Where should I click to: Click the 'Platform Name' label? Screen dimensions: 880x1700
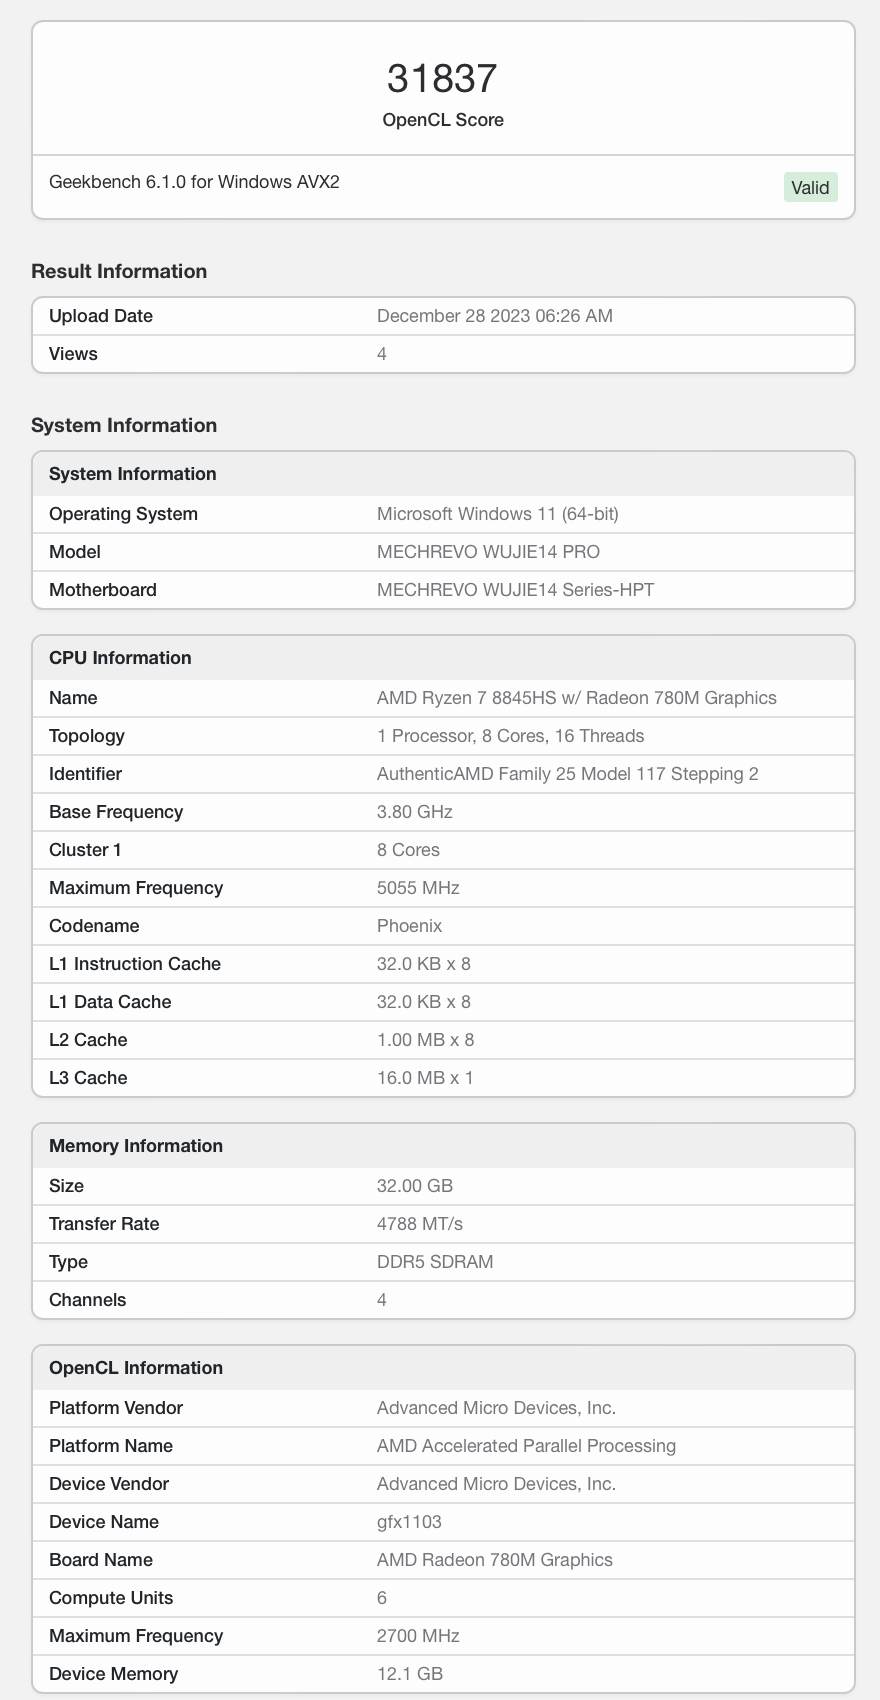coord(111,1446)
